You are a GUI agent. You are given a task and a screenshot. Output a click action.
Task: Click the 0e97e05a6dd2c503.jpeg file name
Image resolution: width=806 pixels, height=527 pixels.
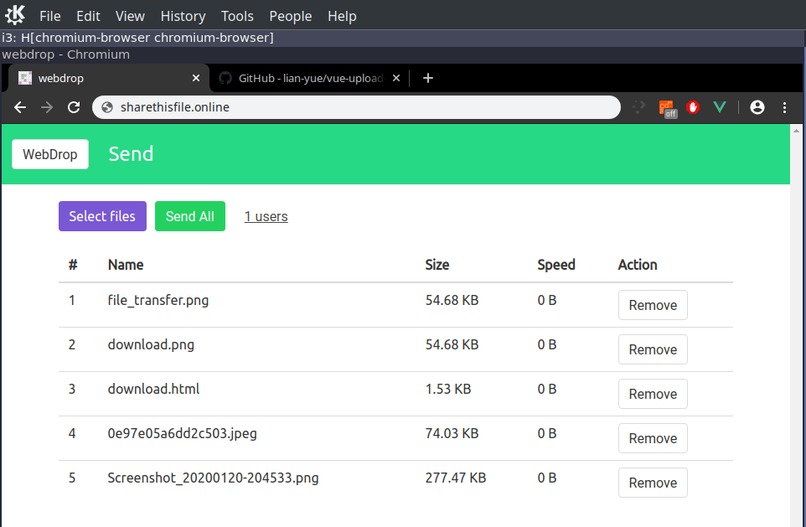[182, 433]
